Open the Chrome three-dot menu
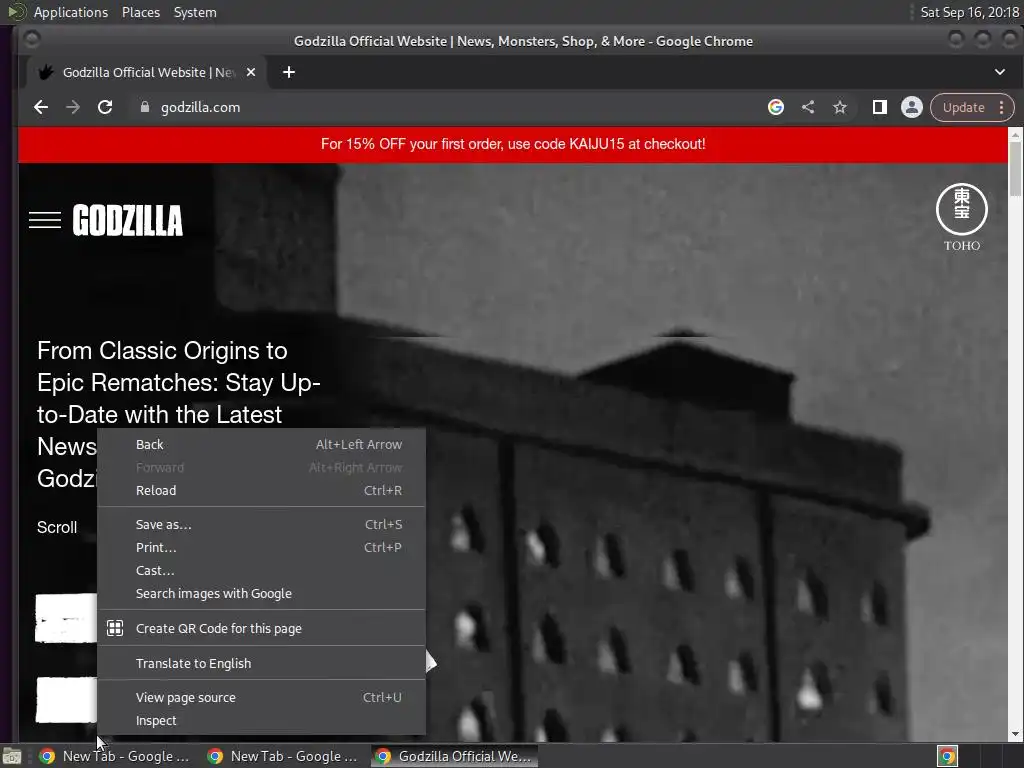 [x=1002, y=107]
